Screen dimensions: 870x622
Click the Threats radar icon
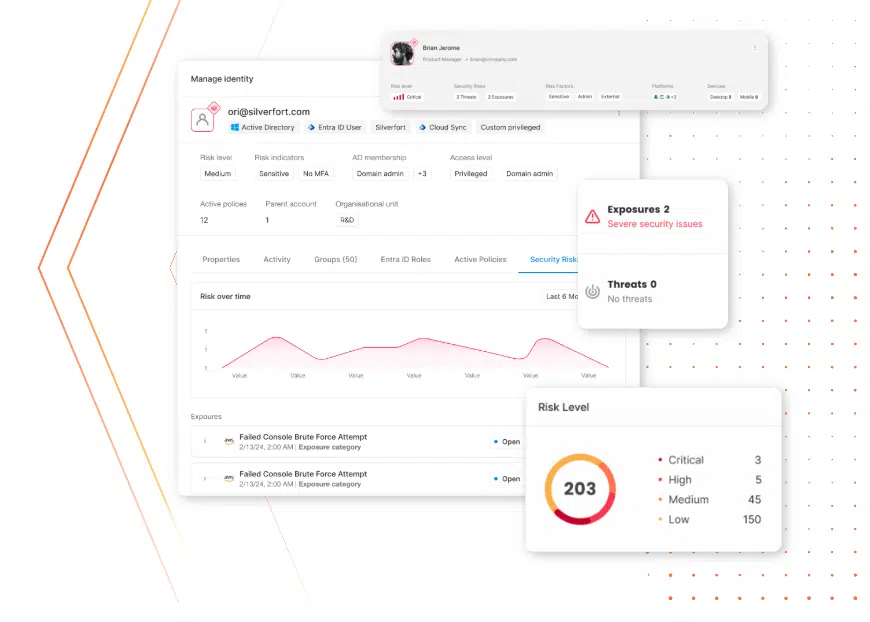tap(592, 291)
